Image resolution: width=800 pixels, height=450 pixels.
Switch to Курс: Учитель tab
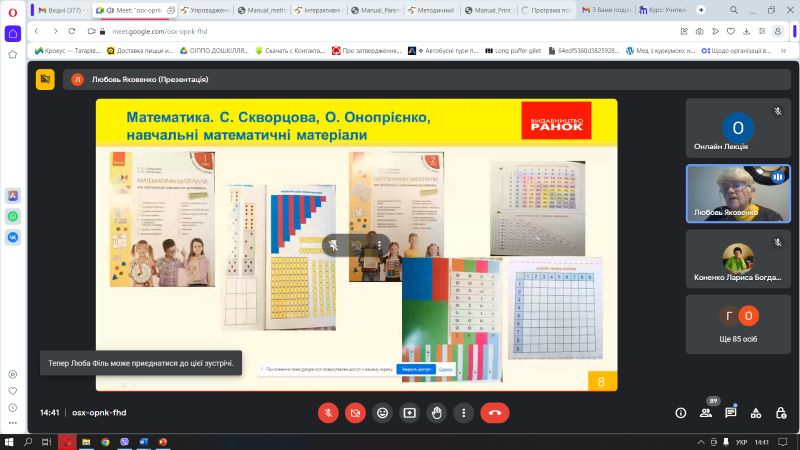click(662, 10)
